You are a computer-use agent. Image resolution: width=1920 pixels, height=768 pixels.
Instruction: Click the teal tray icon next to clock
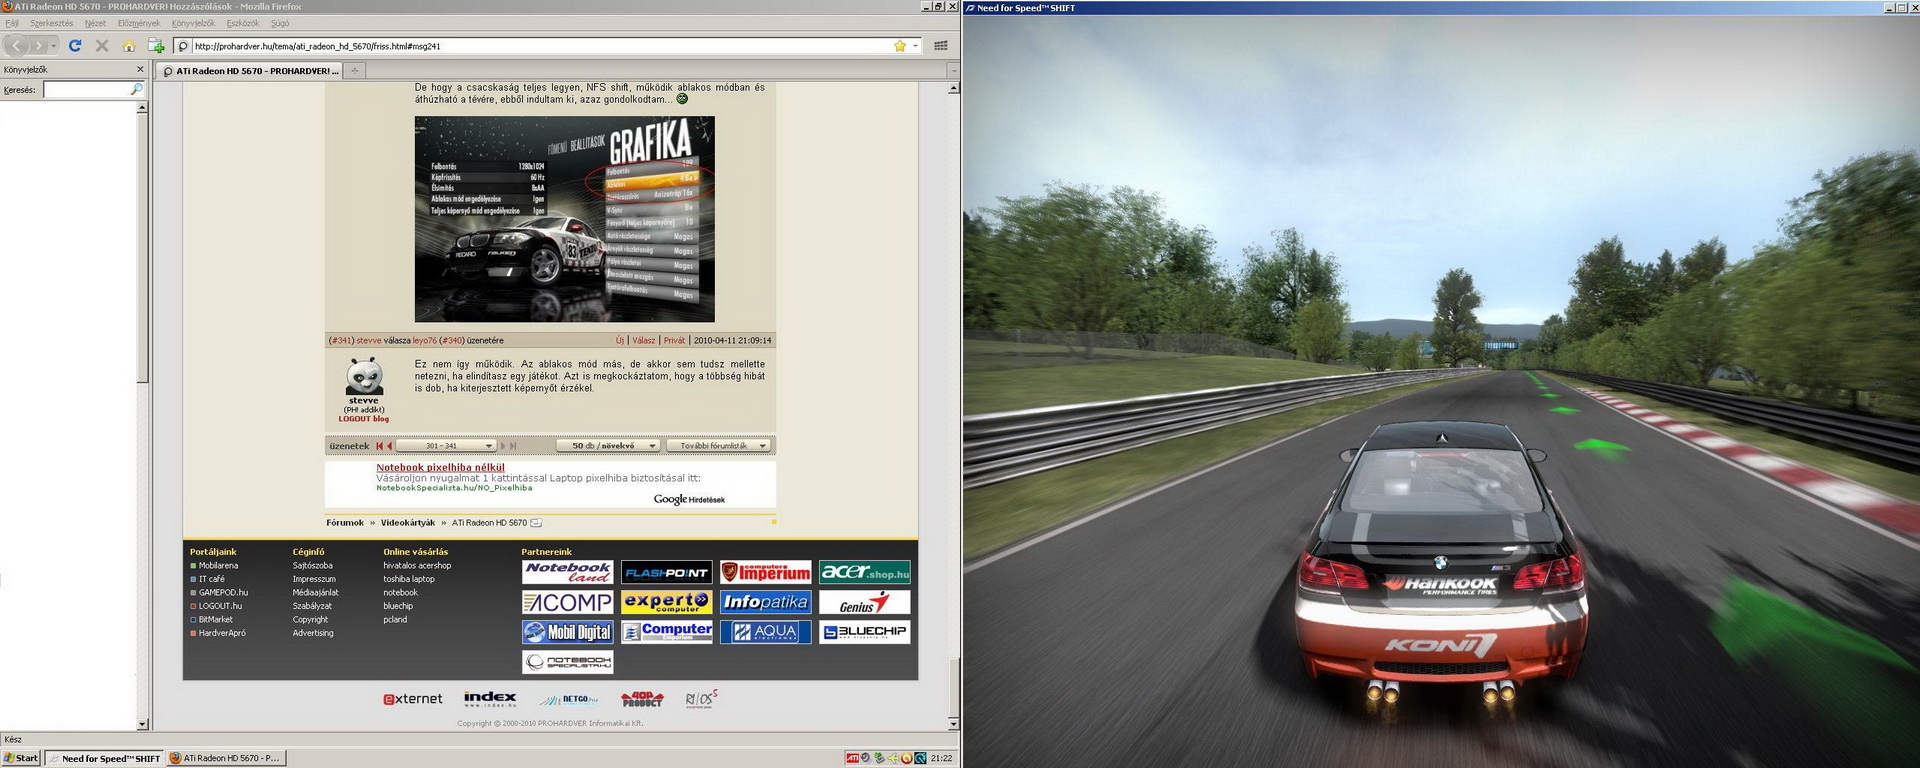[x=920, y=758]
